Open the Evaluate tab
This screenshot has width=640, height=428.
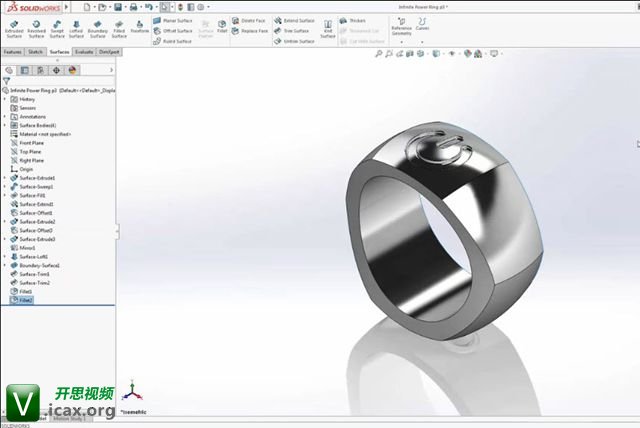[x=84, y=51]
